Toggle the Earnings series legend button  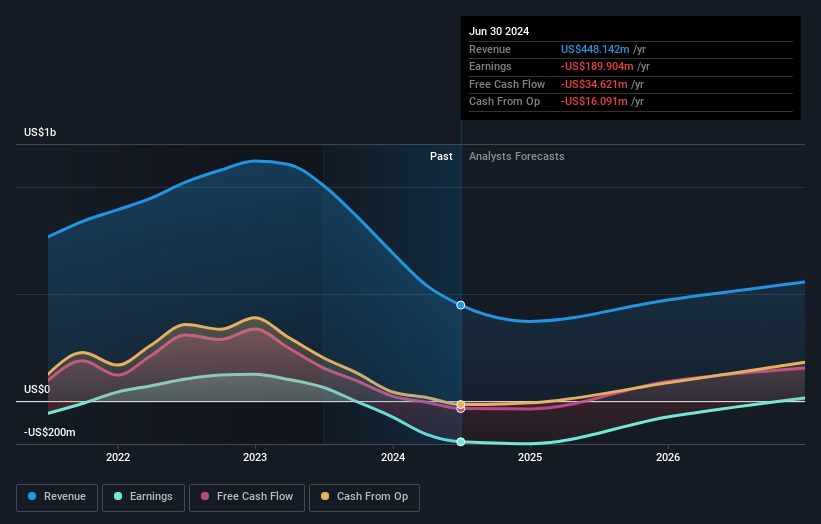pyautogui.click(x=143, y=497)
